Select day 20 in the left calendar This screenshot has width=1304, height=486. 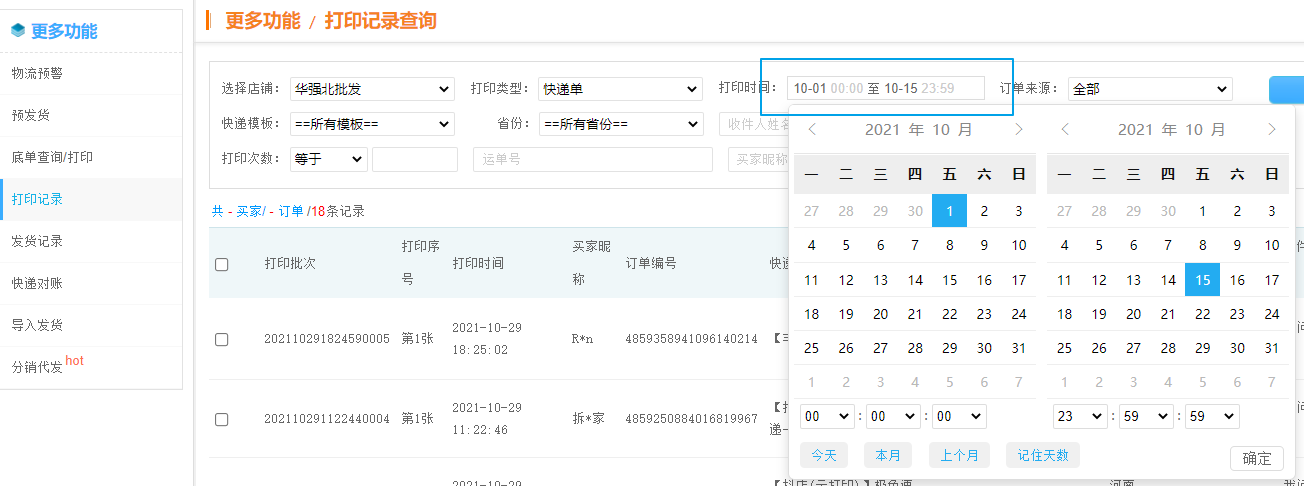881,314
